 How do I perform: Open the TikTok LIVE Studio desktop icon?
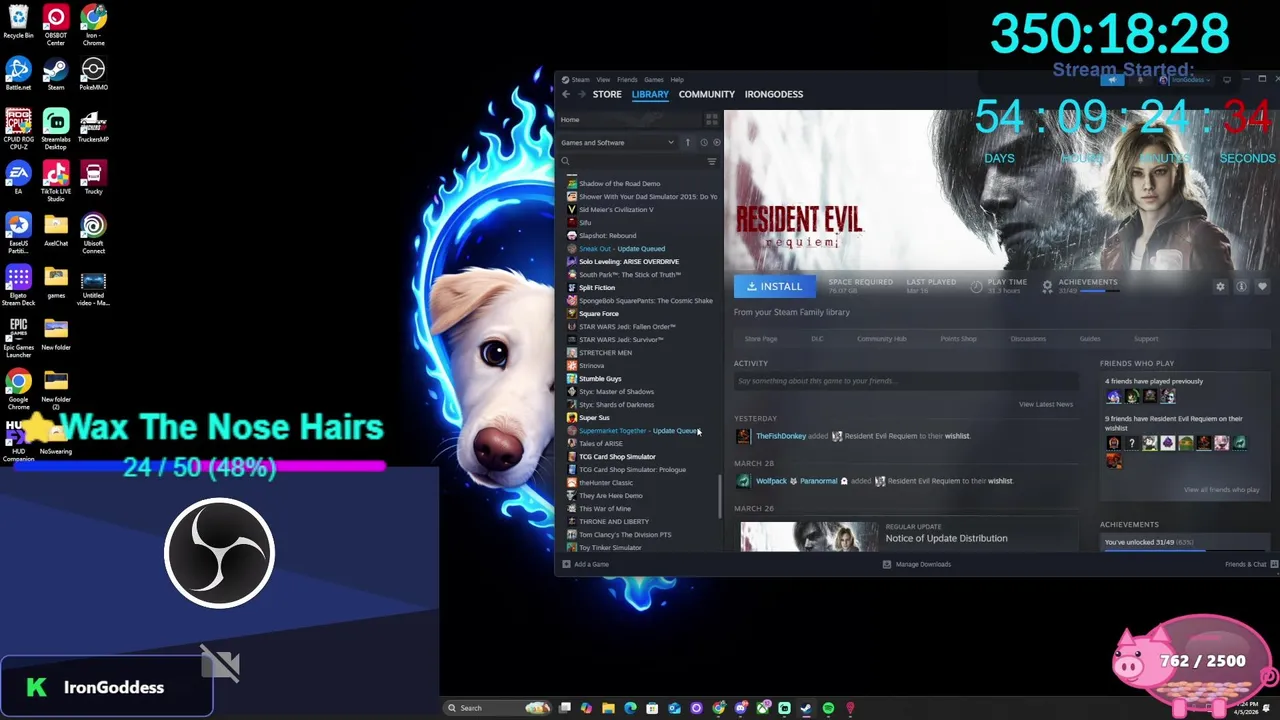[56, 182]
